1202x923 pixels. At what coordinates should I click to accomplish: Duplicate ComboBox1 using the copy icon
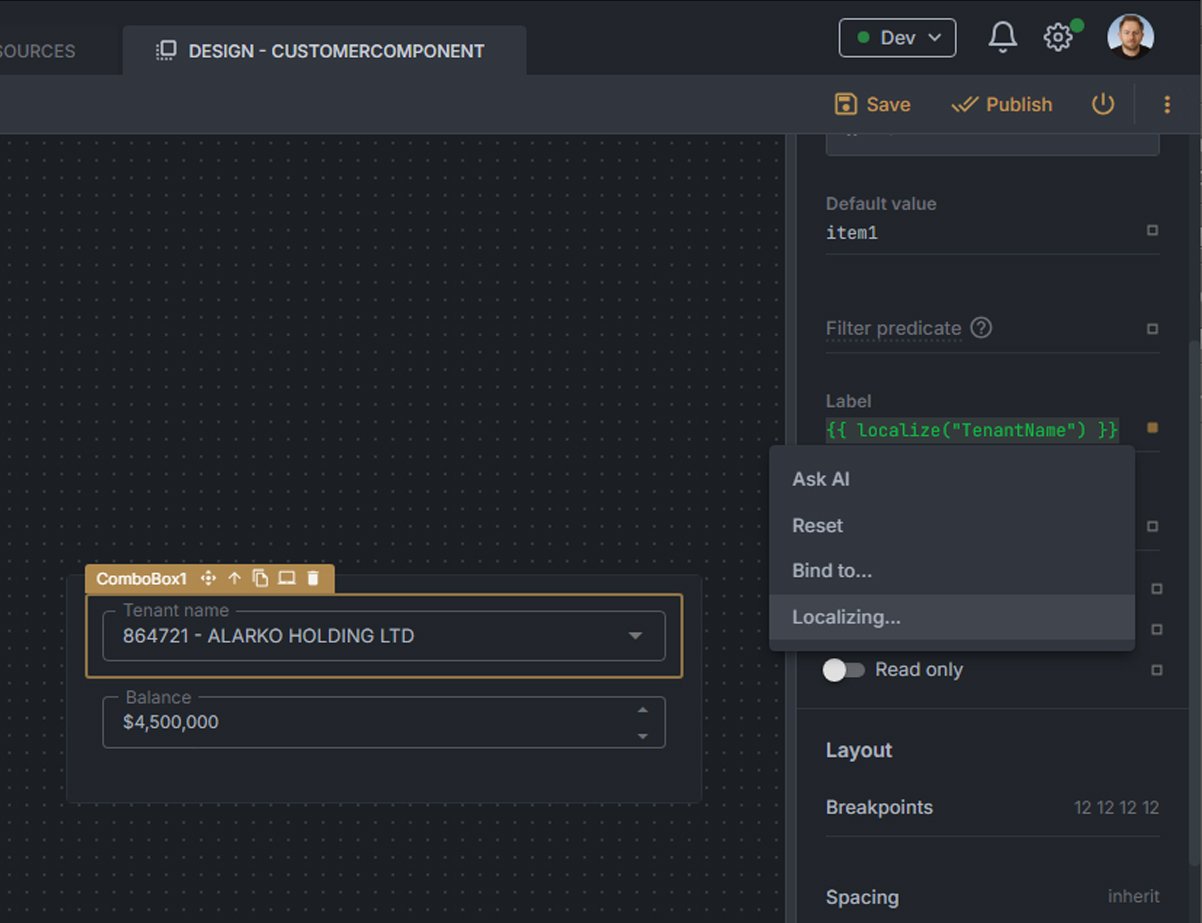[x=260, y=578]
